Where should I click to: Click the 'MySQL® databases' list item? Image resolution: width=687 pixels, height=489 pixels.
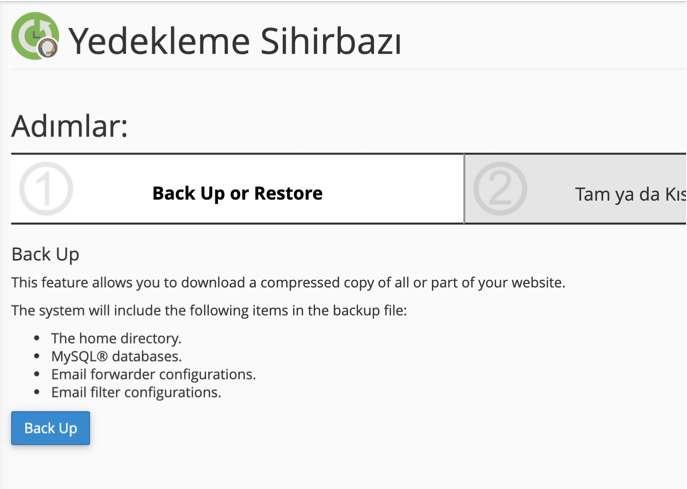click(x=116, y=356)
